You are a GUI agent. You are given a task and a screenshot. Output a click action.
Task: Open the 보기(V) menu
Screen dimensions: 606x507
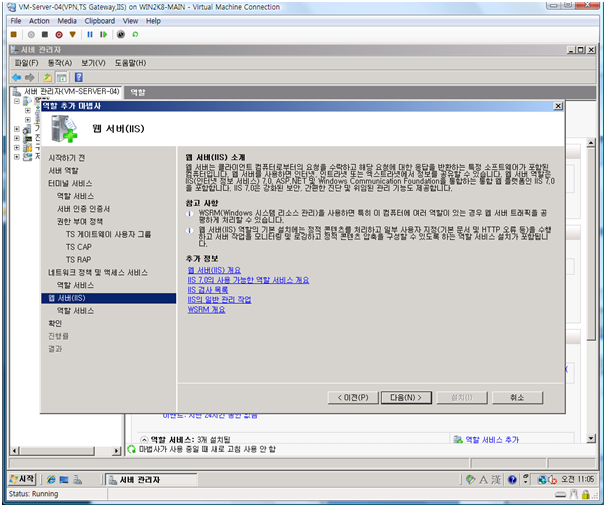click(93, 63)
